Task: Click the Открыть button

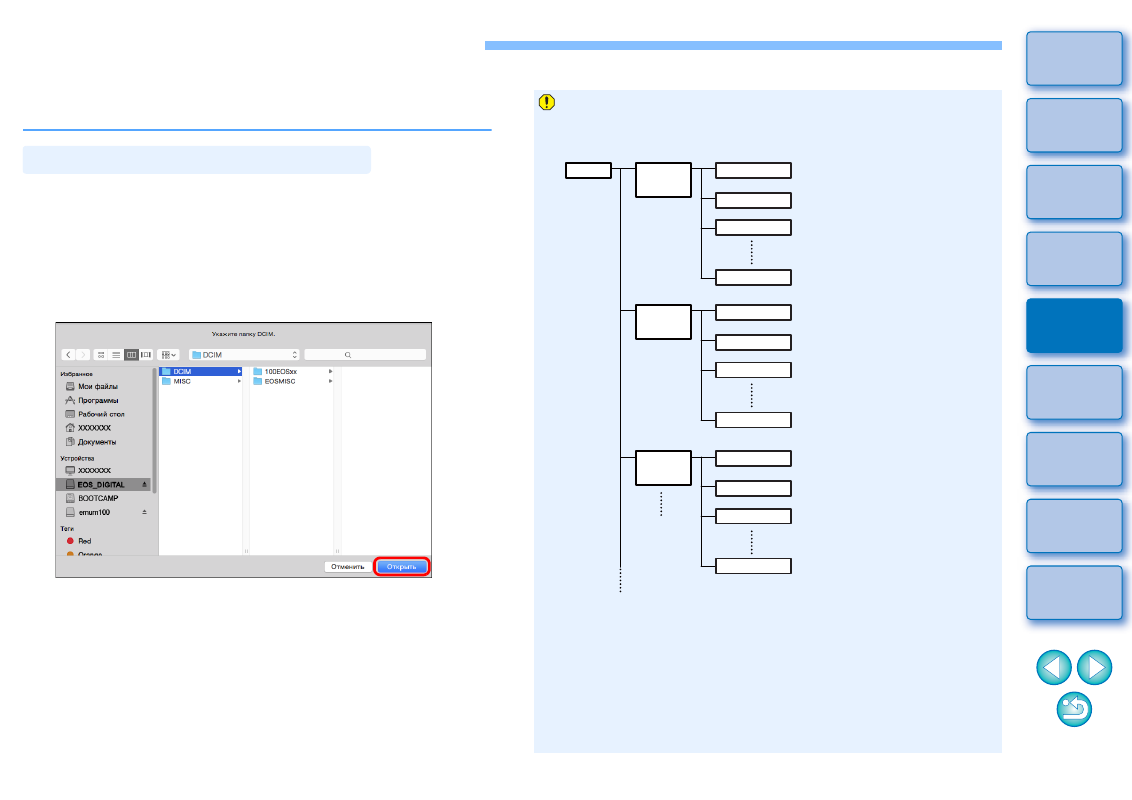Action: click(401, 567)
